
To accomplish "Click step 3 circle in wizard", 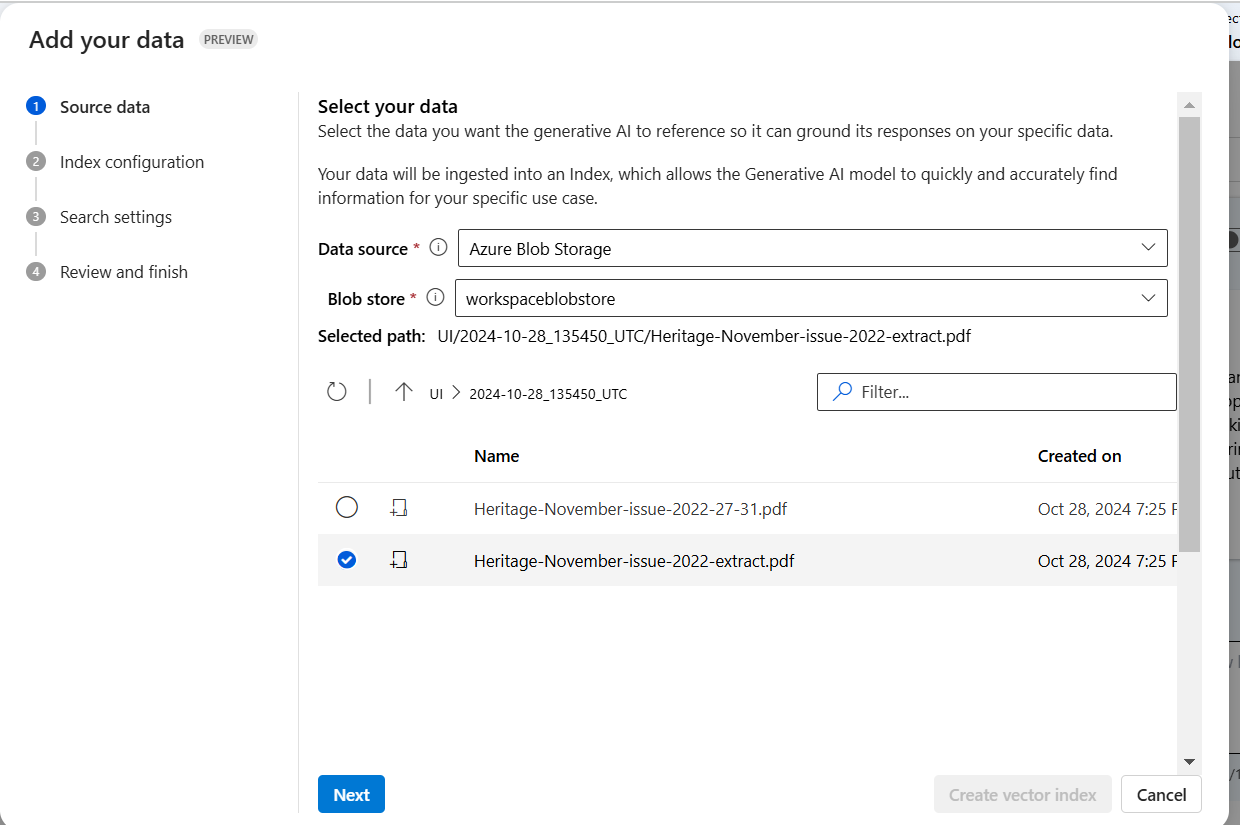I will tap(36, 217).
